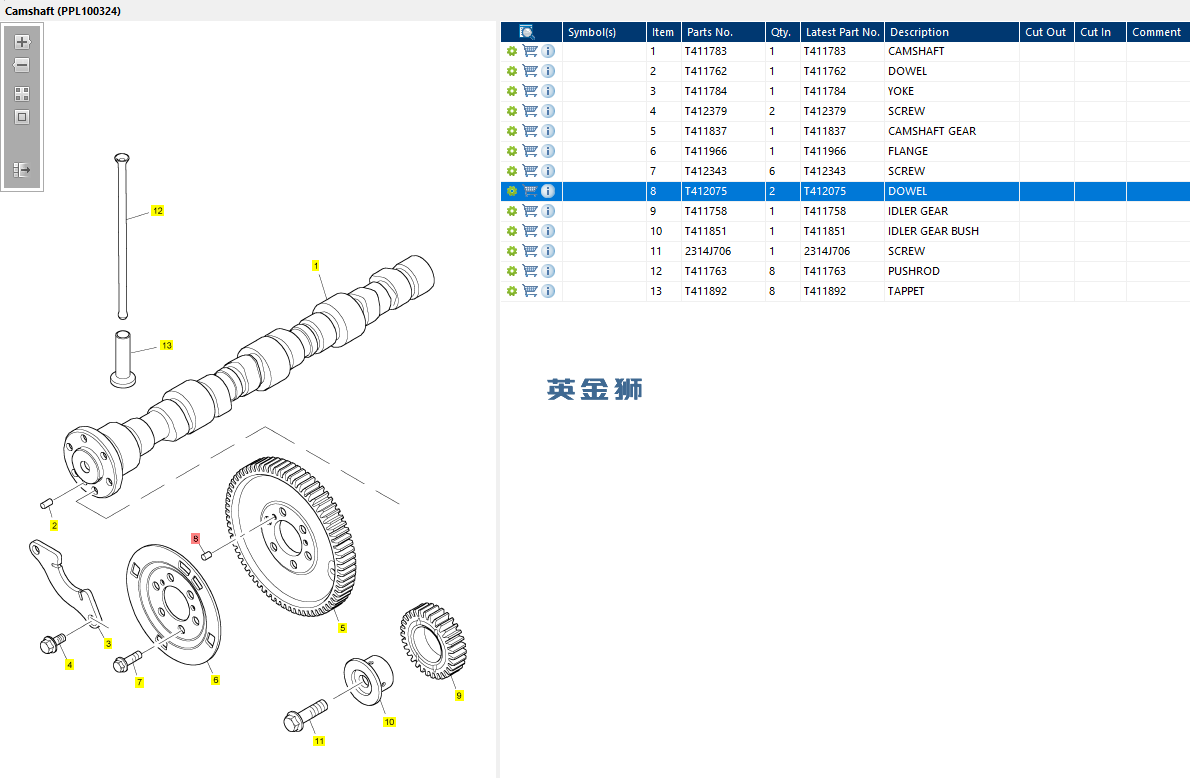Add CAMSHAFT T411783 to cart

[530, 51]
